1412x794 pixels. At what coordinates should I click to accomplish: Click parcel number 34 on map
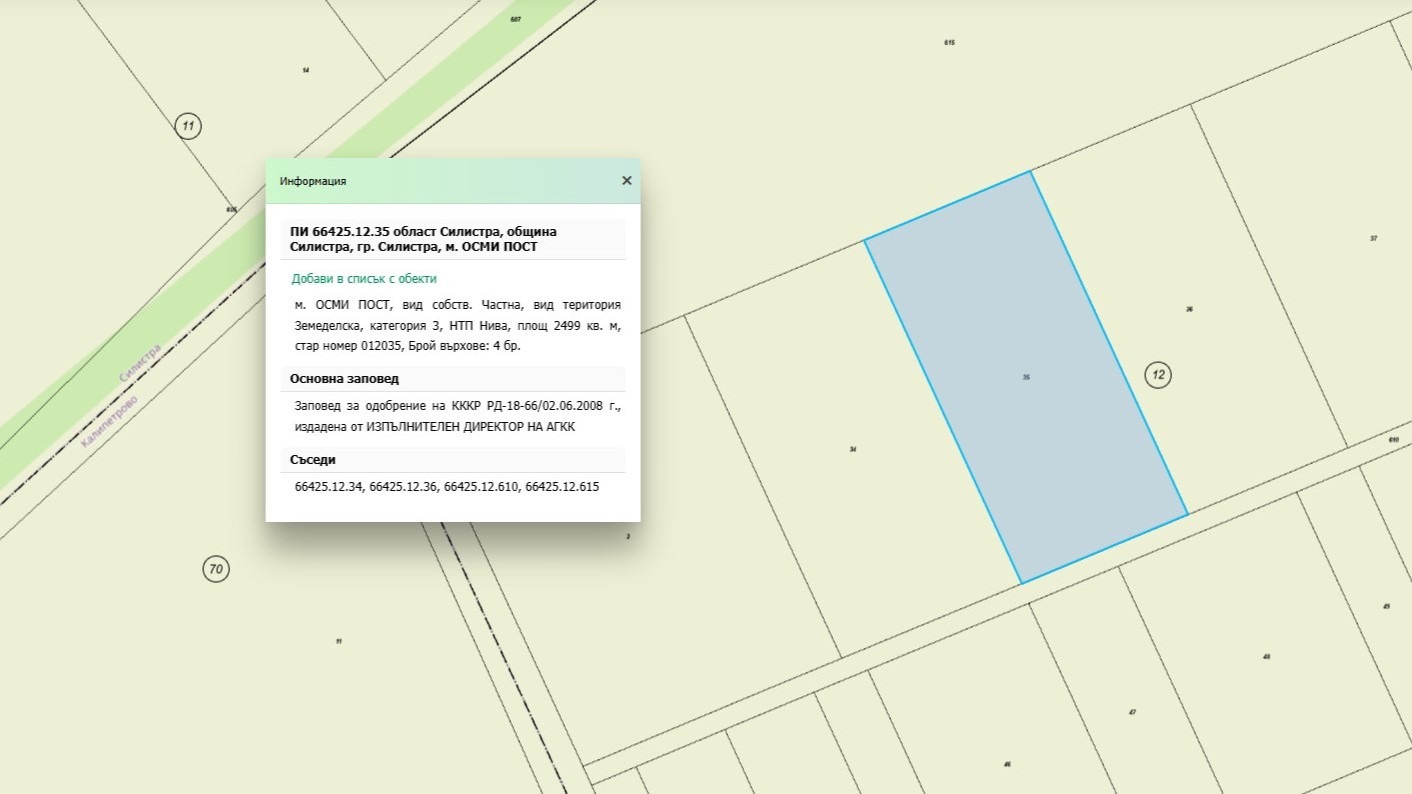pyautogui.click(x=852, y=450)
